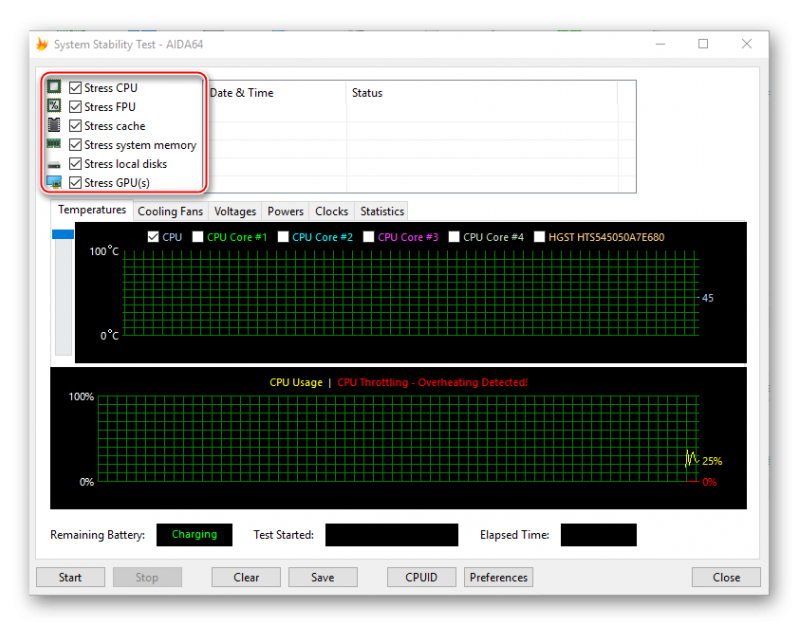Close the window with title bar X
Viewport: 800px width, 626px height.
(x=746, y=44)
